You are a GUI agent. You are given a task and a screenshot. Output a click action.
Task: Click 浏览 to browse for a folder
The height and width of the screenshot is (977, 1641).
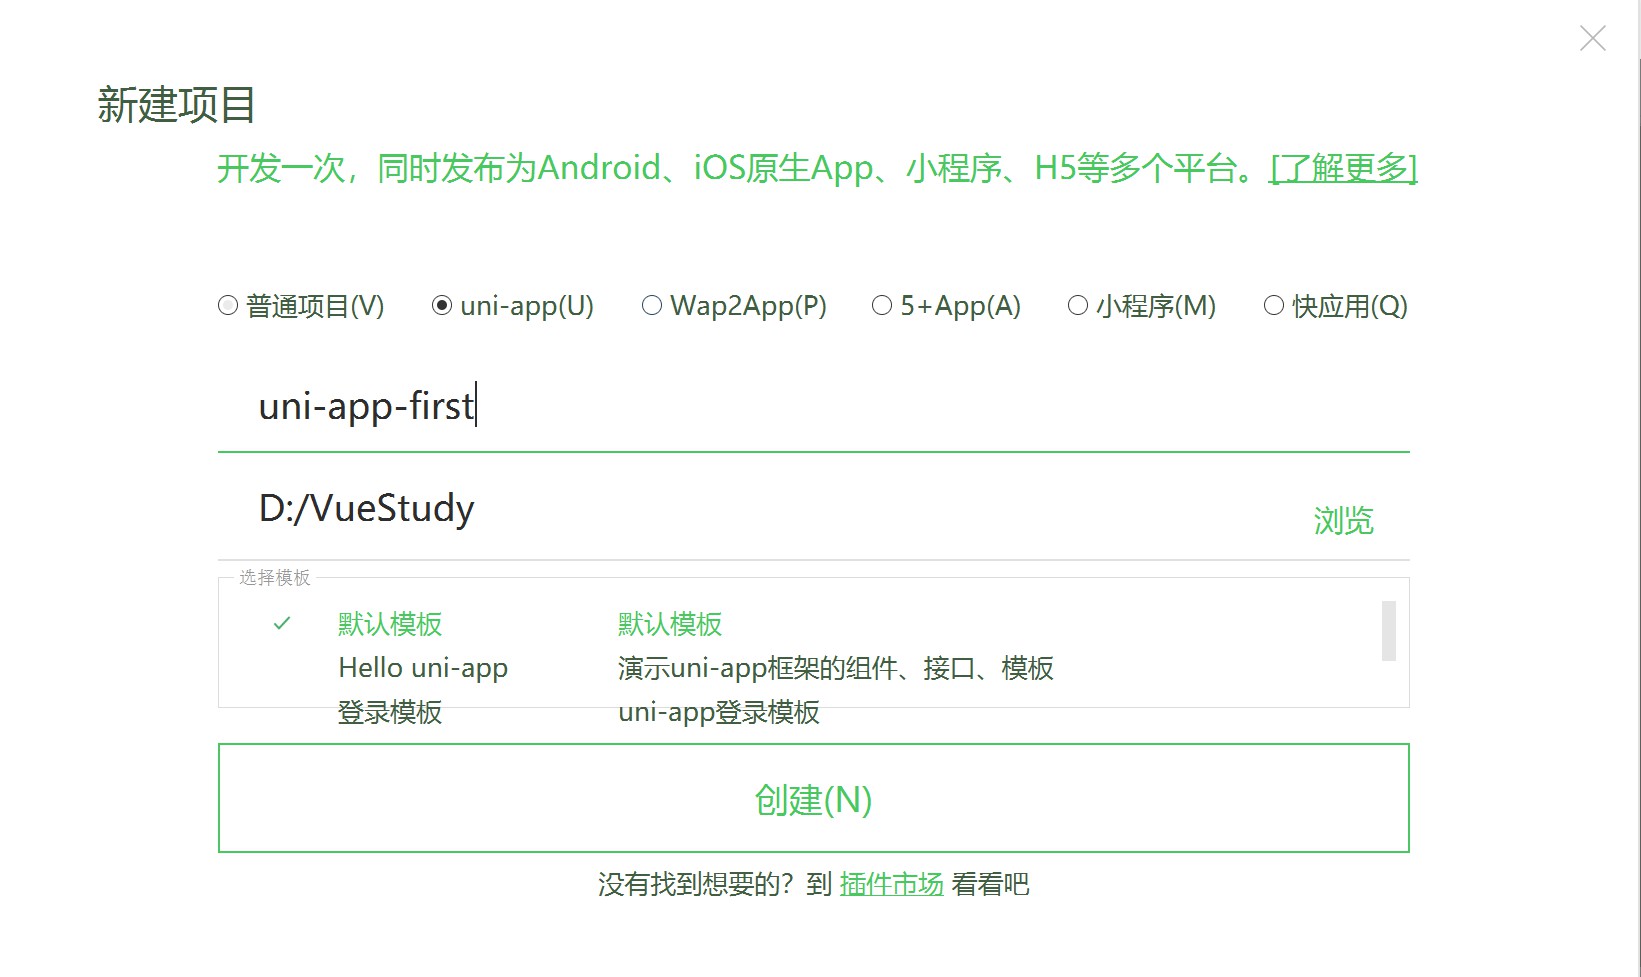(1343, 521)
